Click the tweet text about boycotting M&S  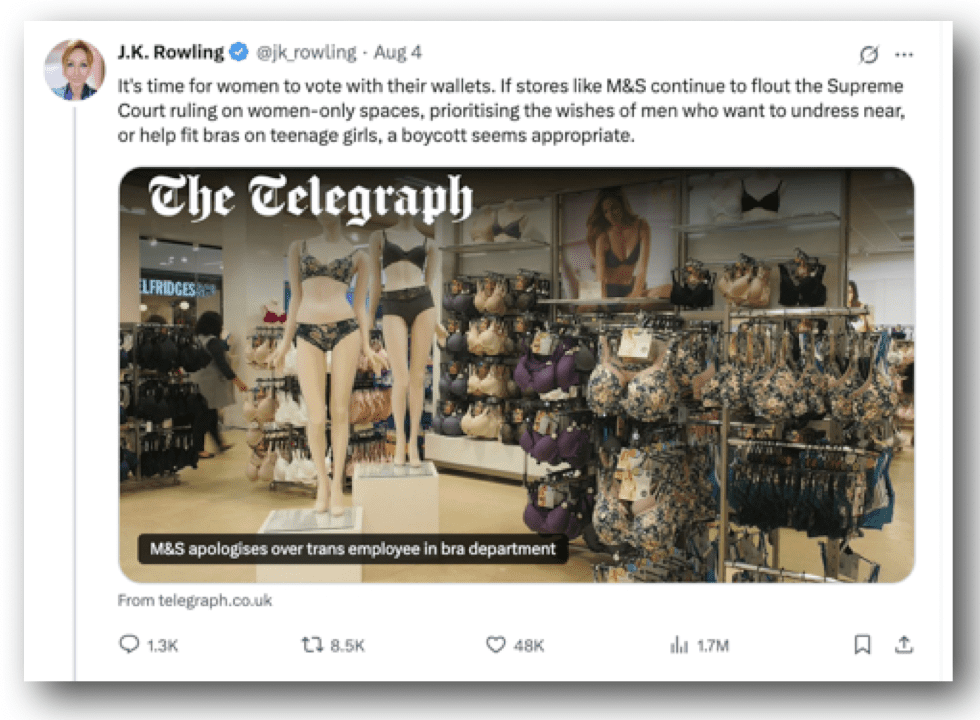pos(511,111)
